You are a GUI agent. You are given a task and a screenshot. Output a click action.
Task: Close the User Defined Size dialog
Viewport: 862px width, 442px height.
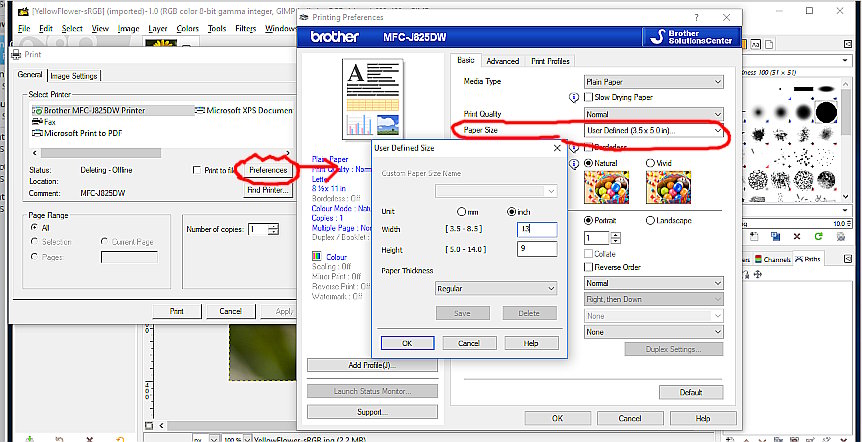coord(556,148)
